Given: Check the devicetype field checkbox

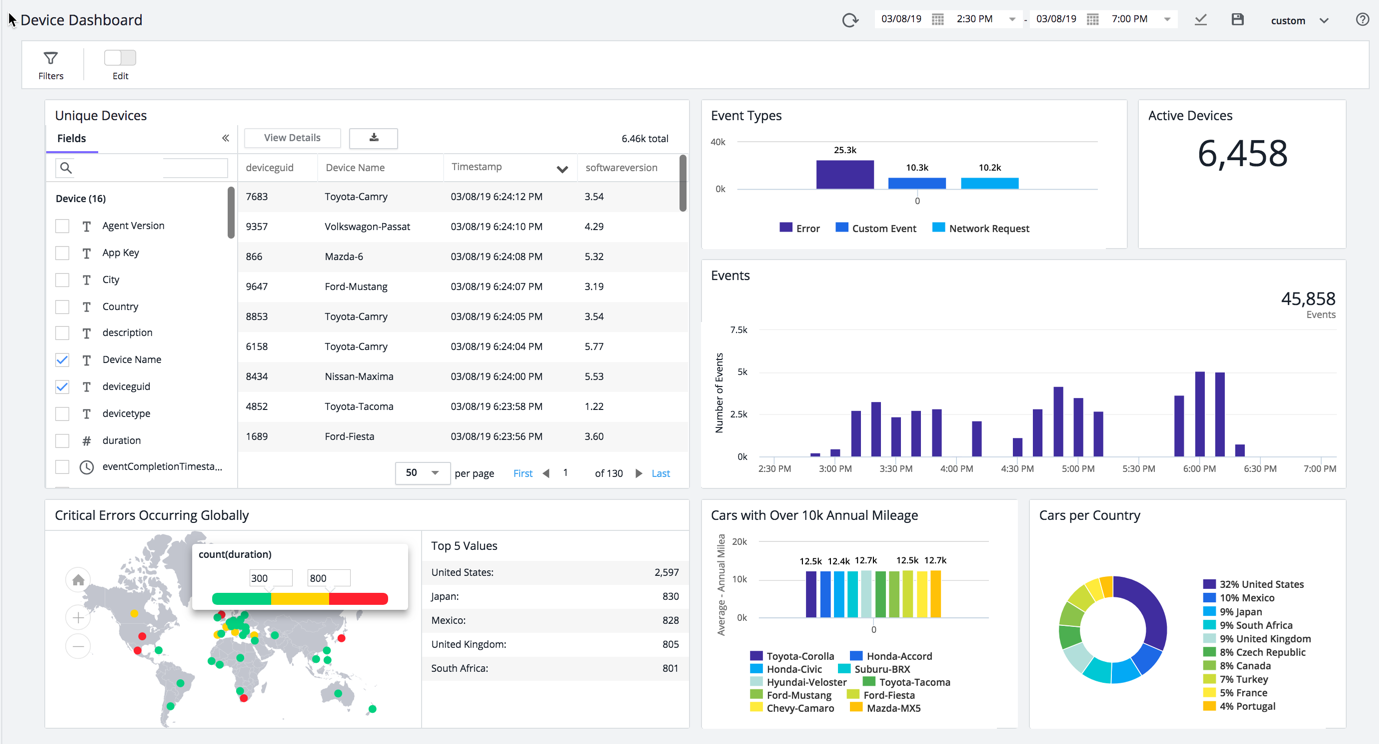Looking at the screenshot, I should (62, 413).
